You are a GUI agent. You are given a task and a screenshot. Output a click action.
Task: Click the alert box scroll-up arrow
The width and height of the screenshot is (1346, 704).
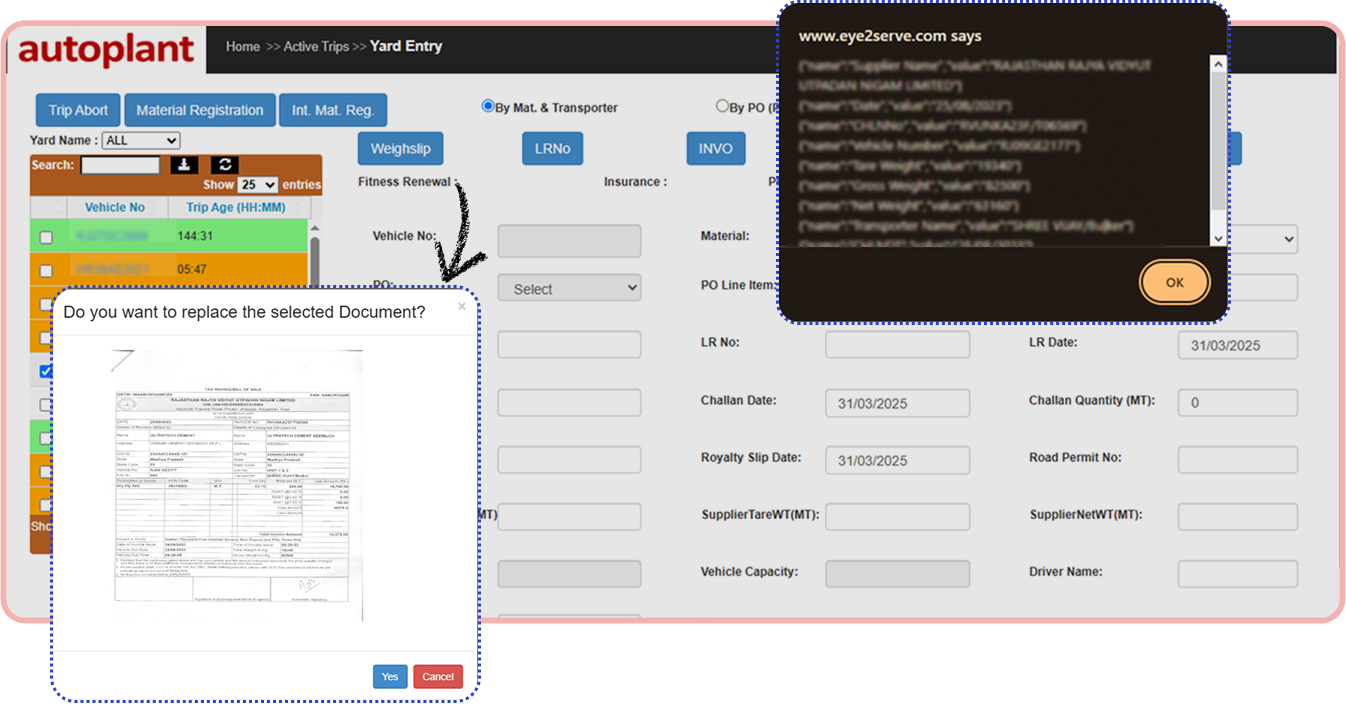click(x=1217, y=65)
